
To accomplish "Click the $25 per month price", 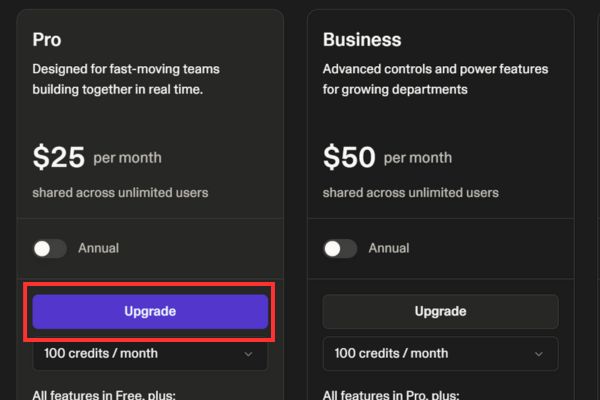I will click(x=96, y=157).
